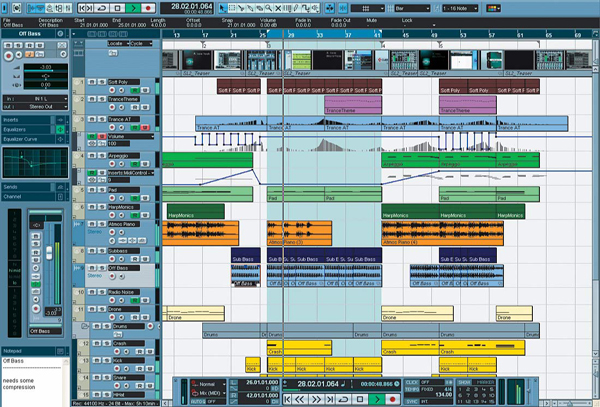This screenshot has height=407, width=600.
Task: Select the Mute X tool
Action: point(278,8)
